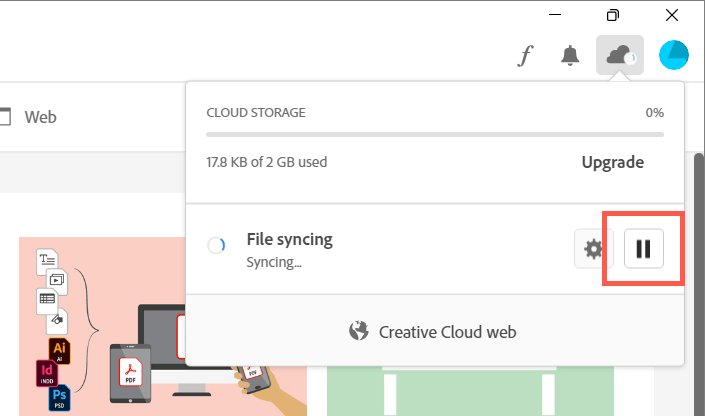
Task: Switch to the Web tab
Action: [40, 117]
